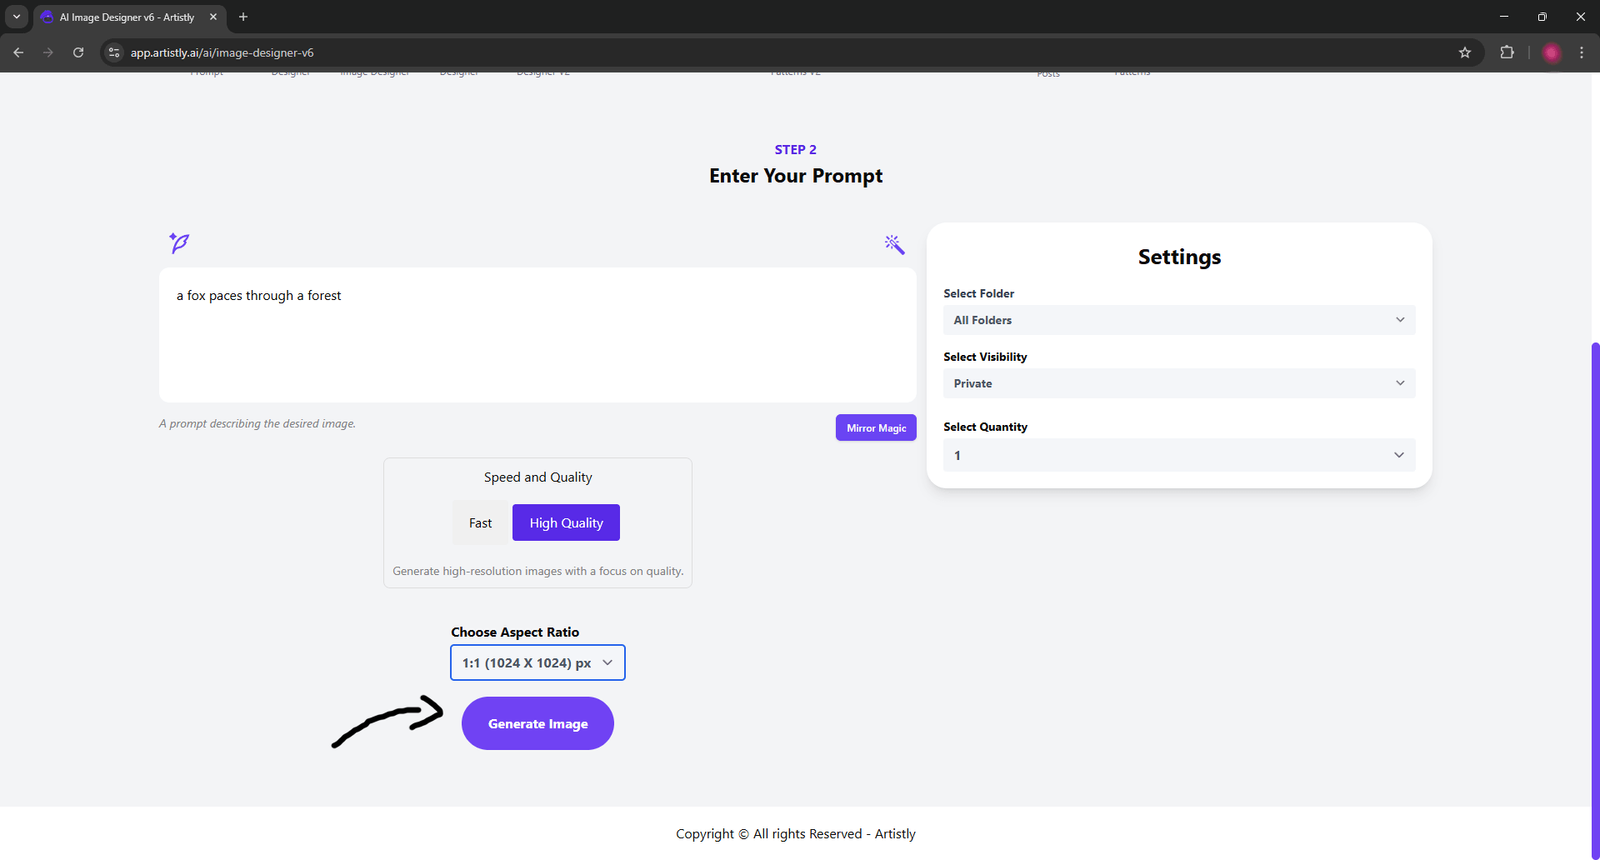
Task: Open the Select Visibility dropdown
Action: (1178, 384)
